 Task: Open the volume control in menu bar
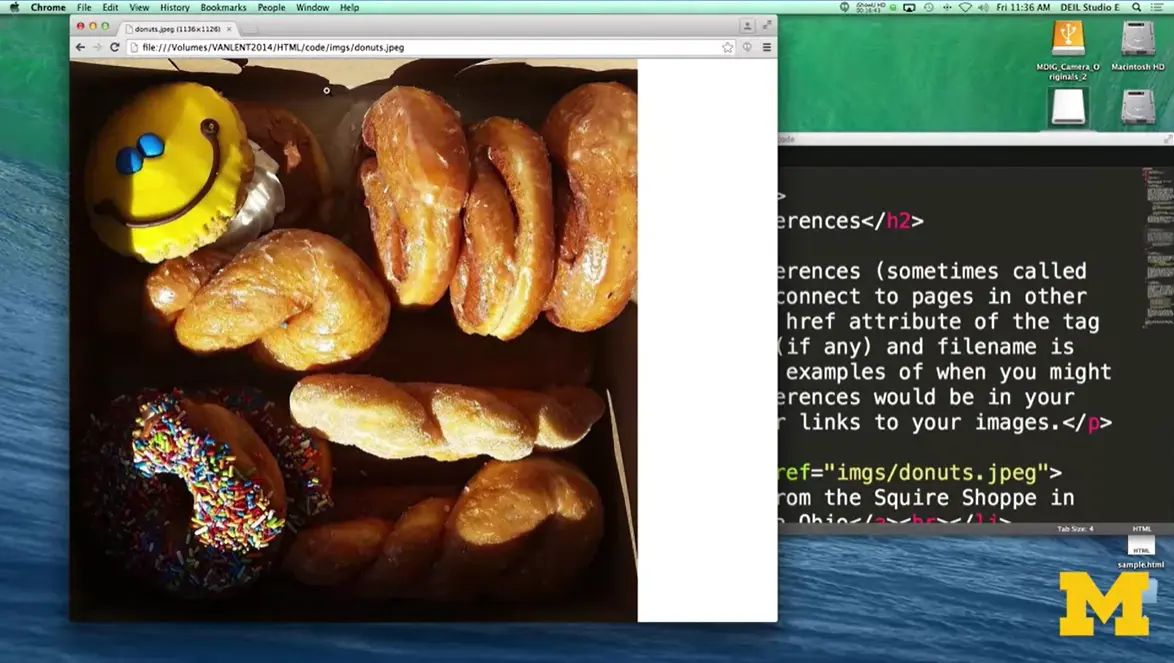pyautogui.click(x=983, y=7)
